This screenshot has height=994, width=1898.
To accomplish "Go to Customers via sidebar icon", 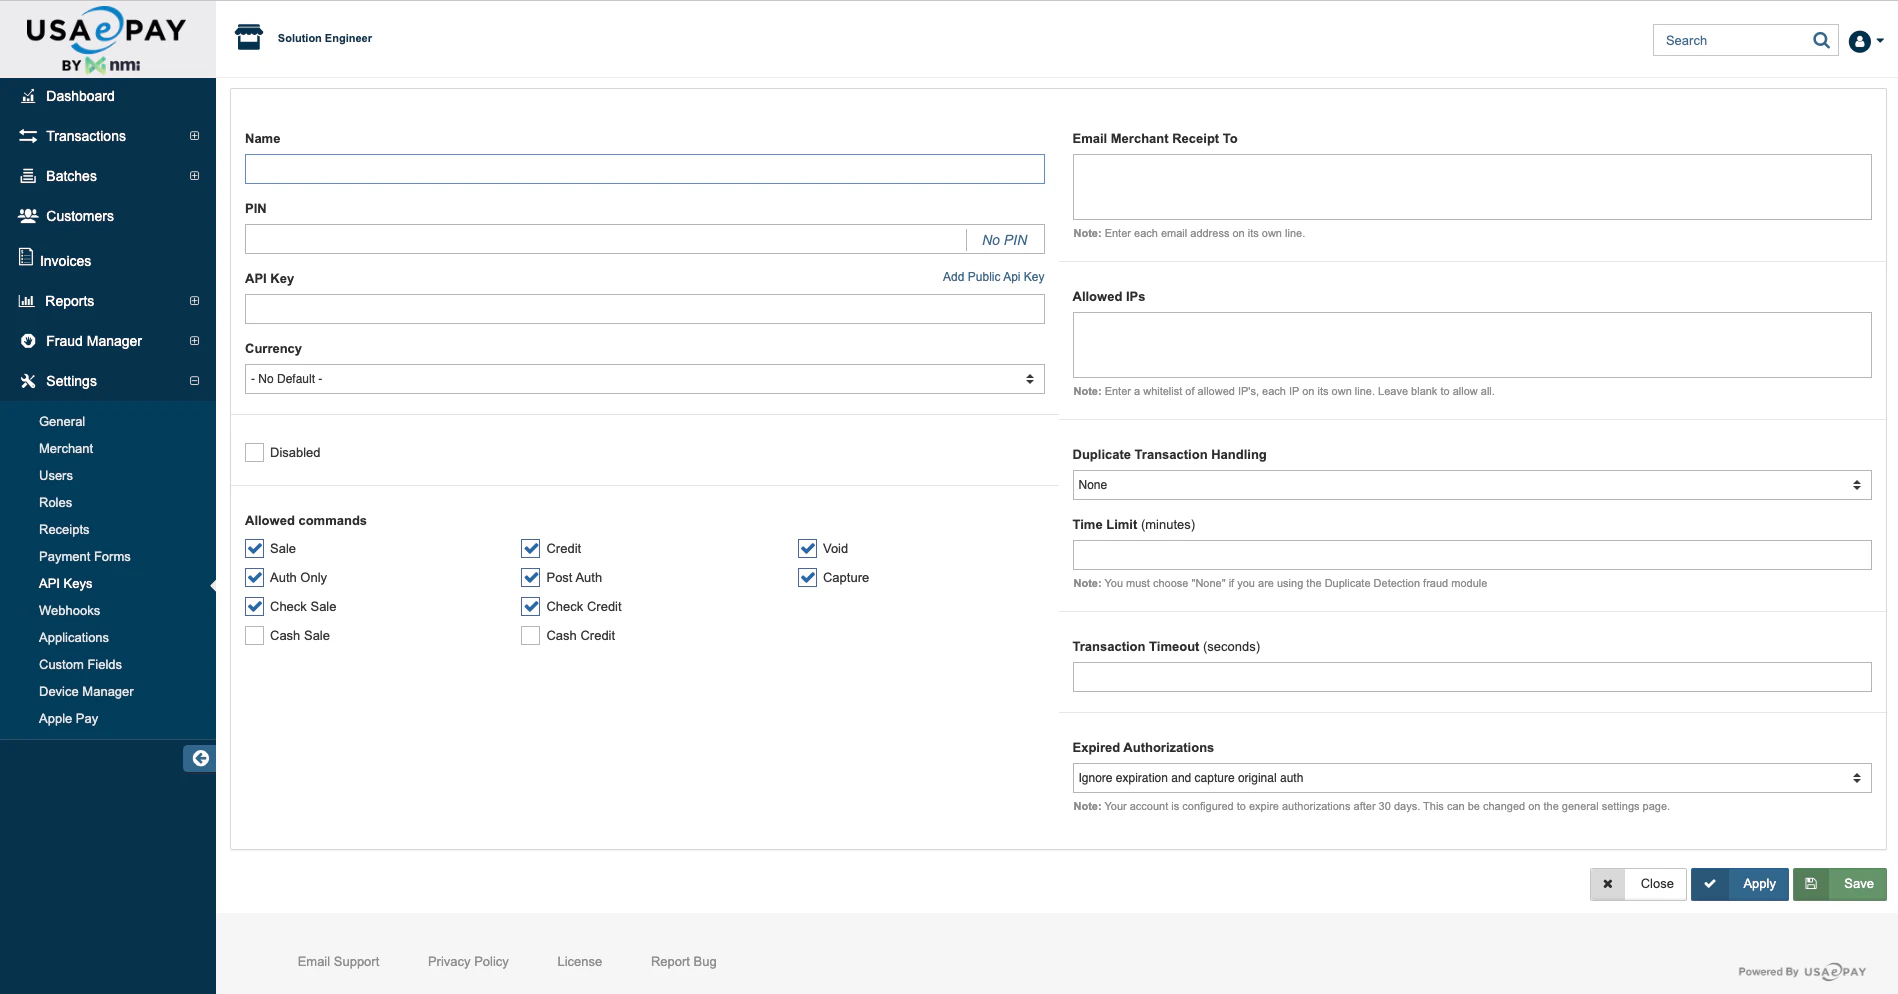I will coord(26,216).
